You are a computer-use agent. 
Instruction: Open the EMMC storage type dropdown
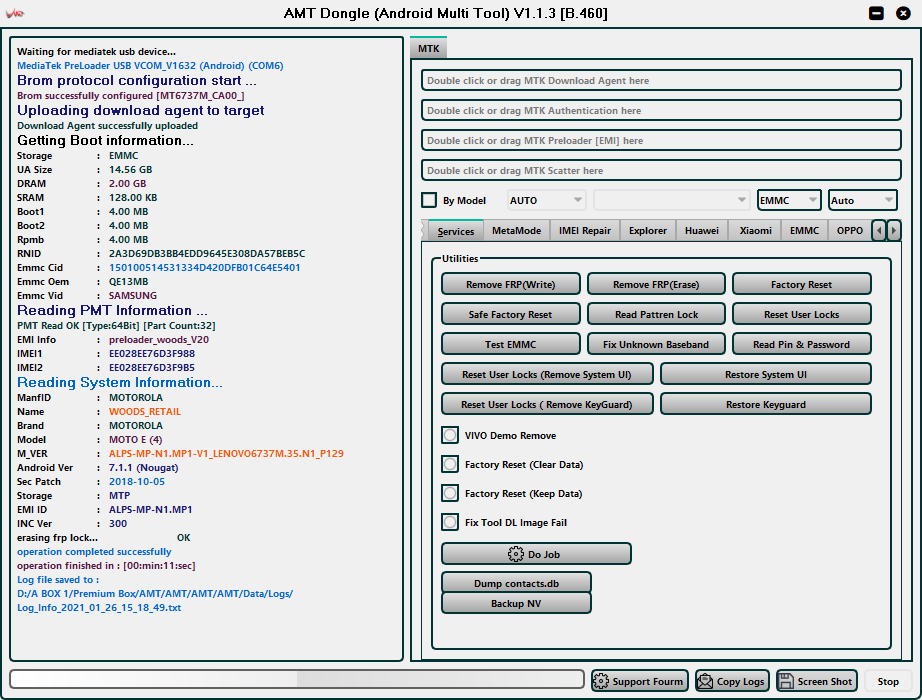[x=789, y=201]
